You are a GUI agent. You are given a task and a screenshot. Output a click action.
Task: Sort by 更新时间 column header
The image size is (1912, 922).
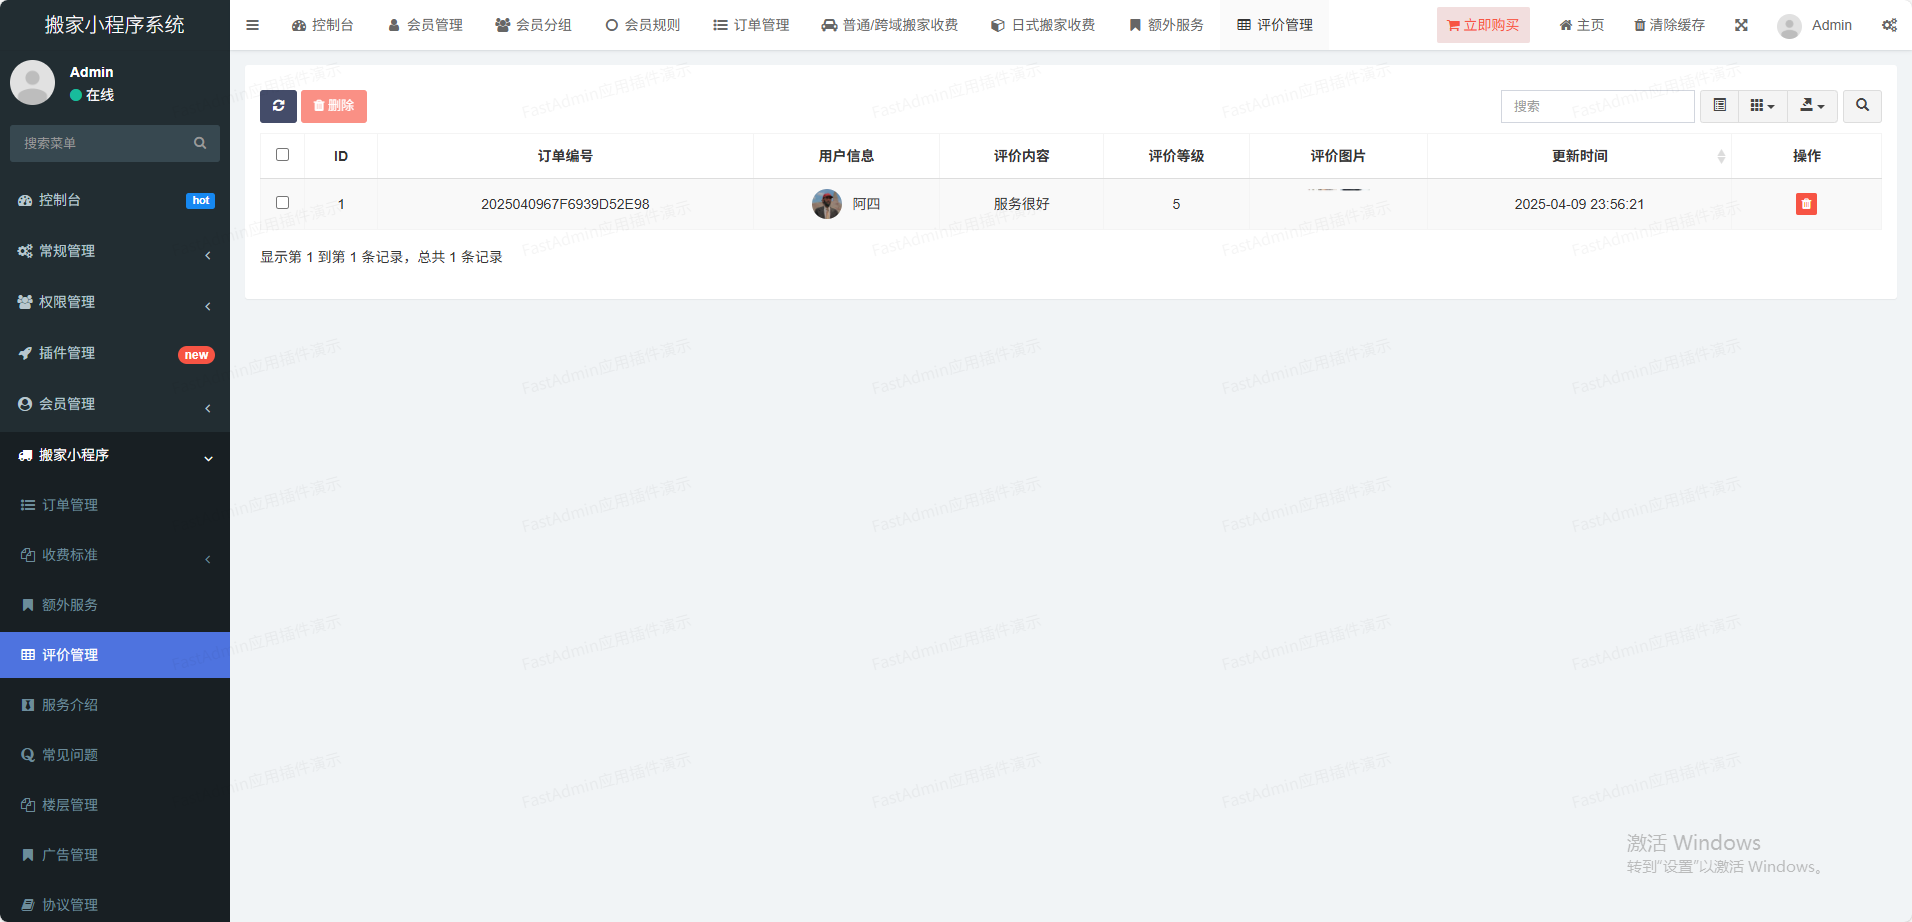point(1579,156)
